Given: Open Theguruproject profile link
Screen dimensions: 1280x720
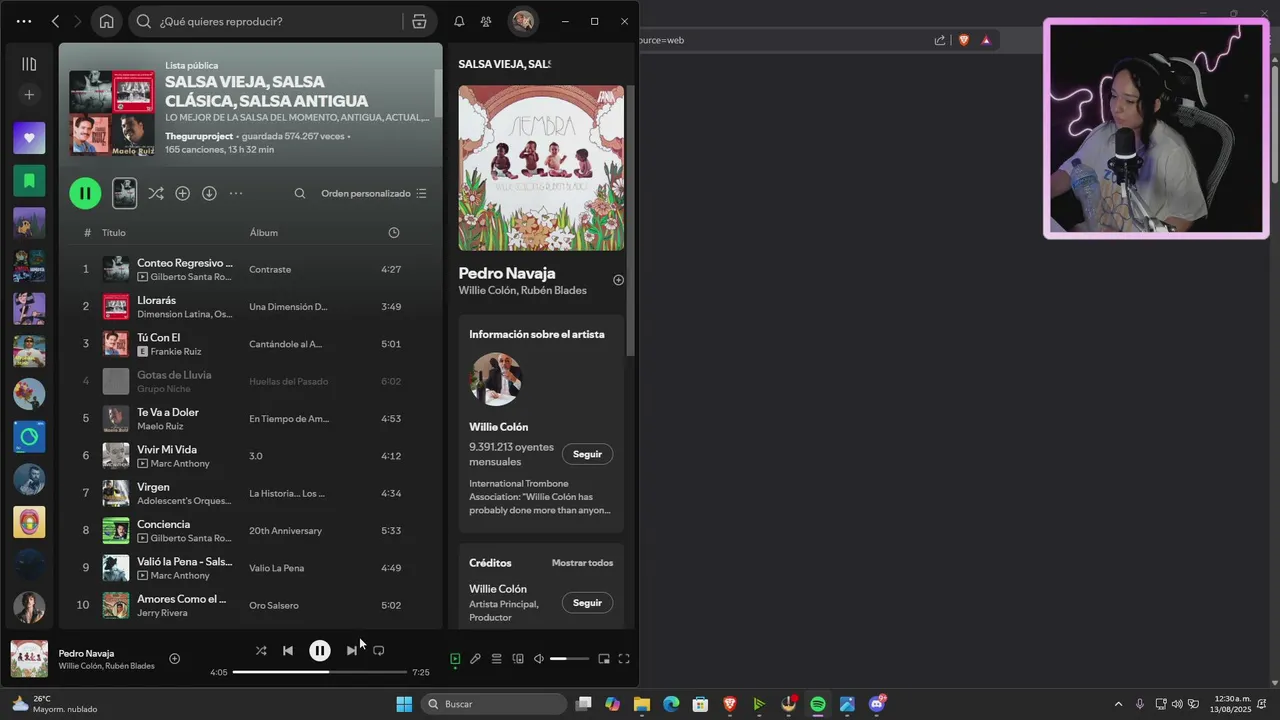Looking at the screenshot, I should coord(199,136).
